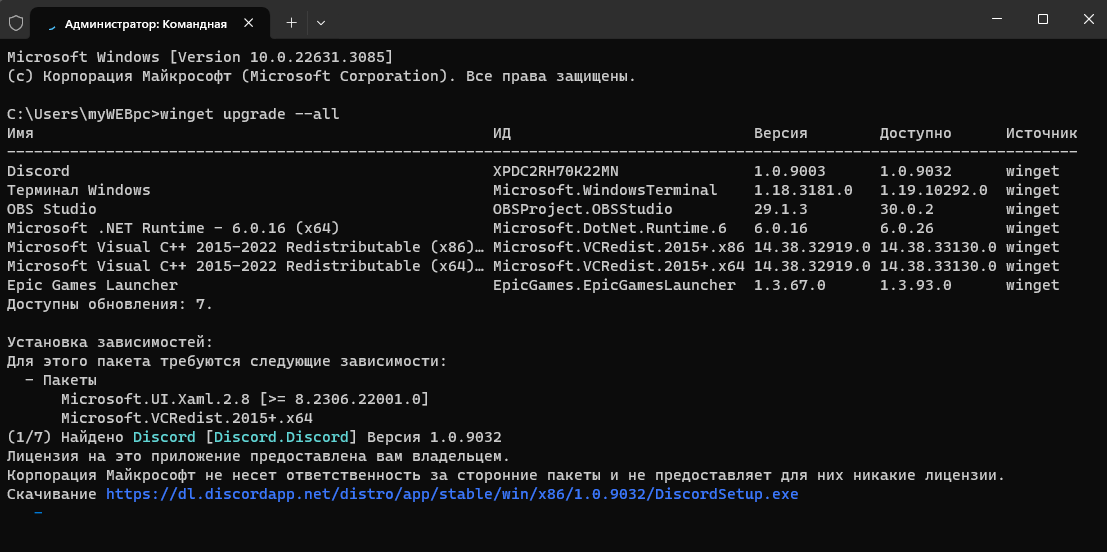Click the Microsoft.WindowsTerminal ID text

coord(605,190)
